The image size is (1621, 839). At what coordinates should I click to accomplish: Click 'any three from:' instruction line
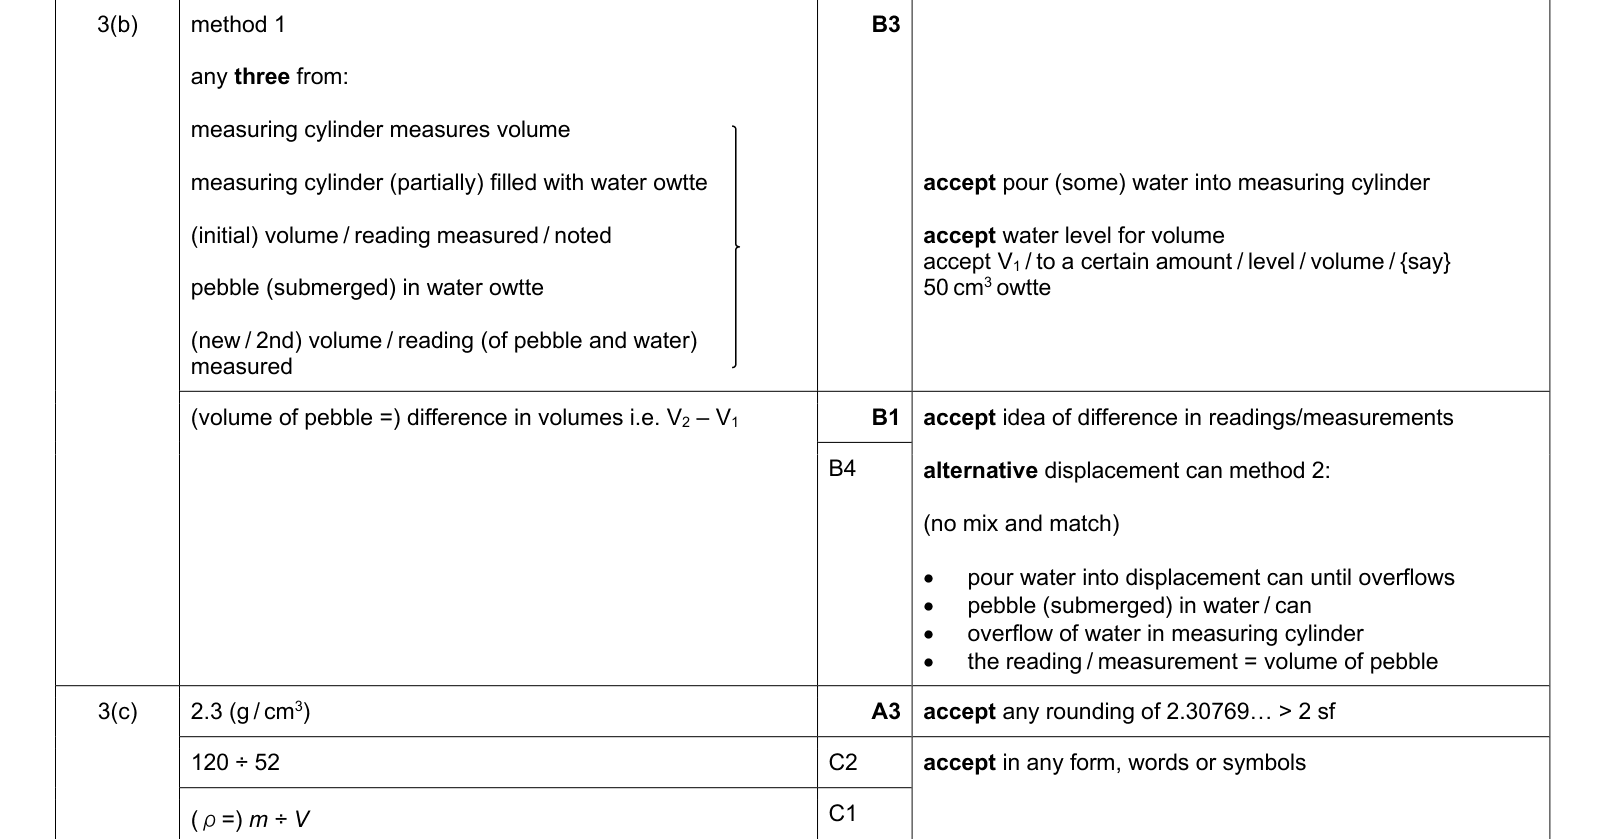269,77
